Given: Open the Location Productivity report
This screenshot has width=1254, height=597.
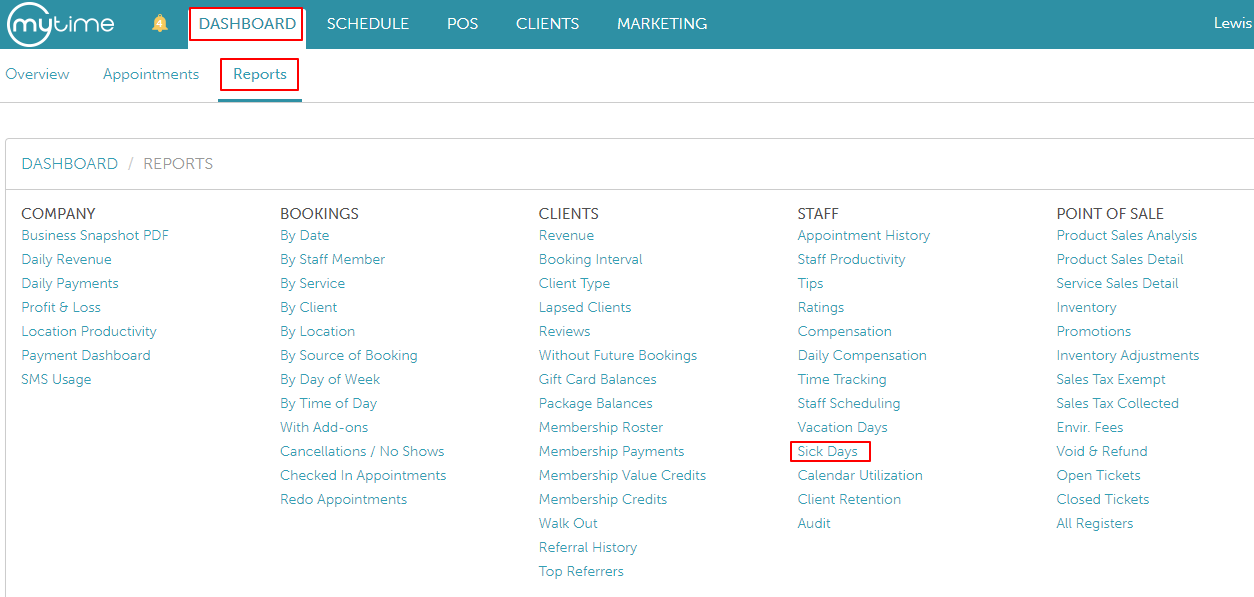Looking at the screenshot, I should tap(89, 332).
